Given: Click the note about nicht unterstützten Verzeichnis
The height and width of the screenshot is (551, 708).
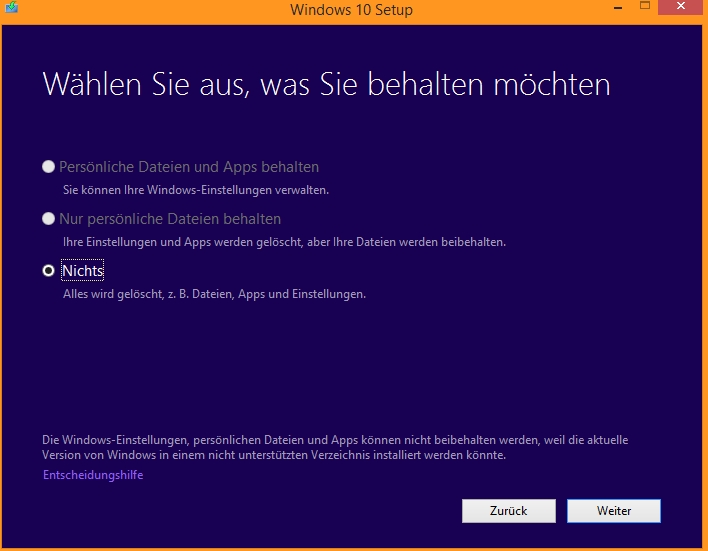Looking at the screenshot, I should coord(335,447).
